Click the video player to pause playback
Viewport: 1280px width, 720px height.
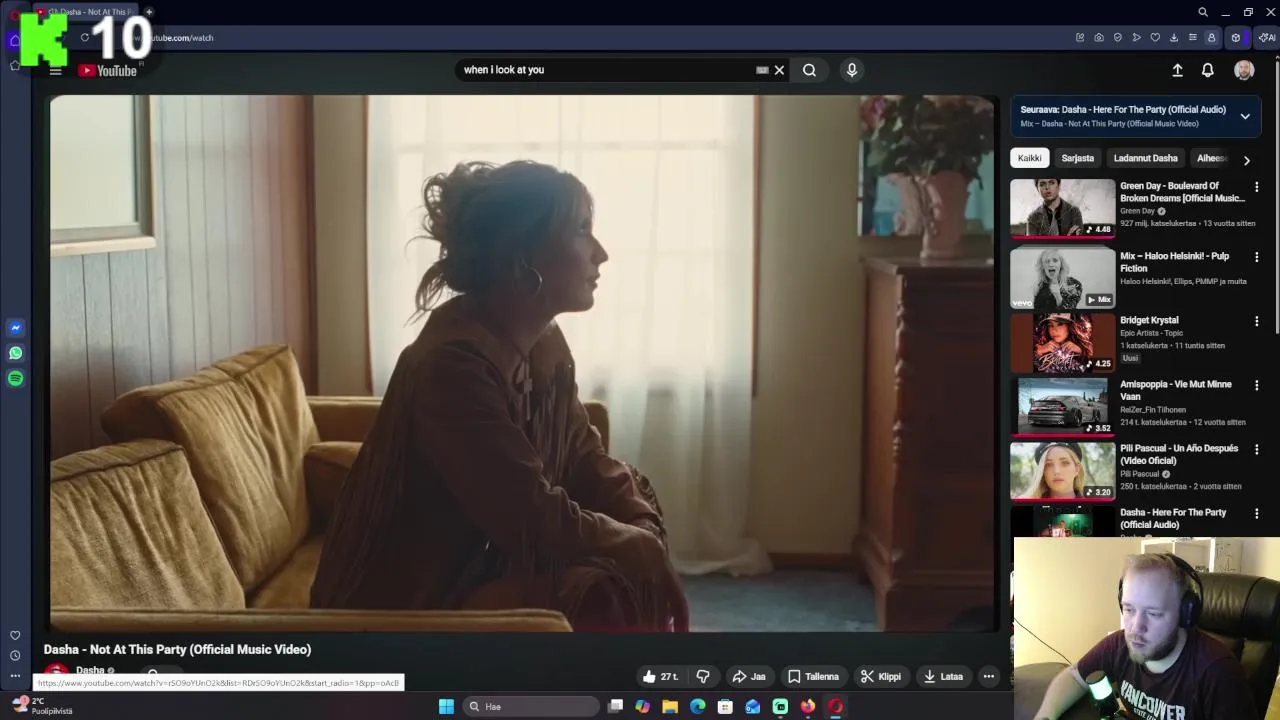click(x=524, y=363)
